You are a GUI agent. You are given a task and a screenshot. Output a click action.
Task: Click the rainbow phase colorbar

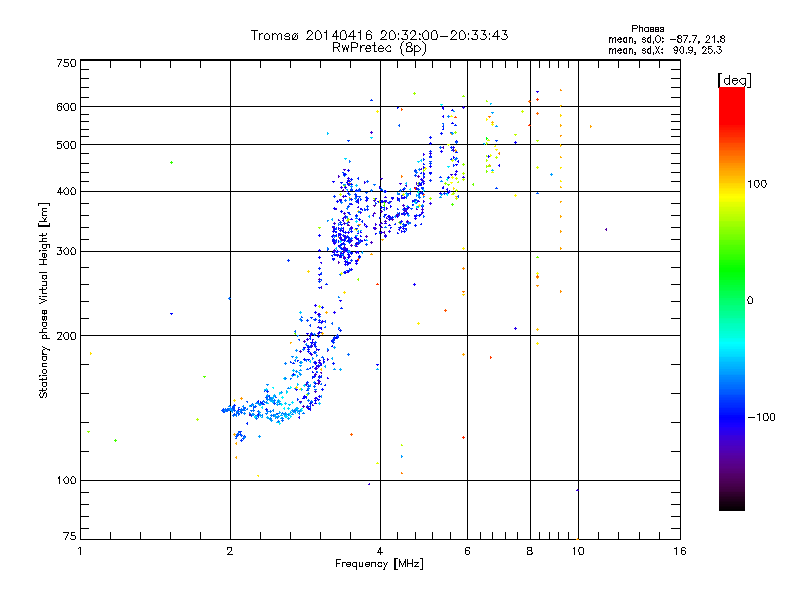coord(732,299)
